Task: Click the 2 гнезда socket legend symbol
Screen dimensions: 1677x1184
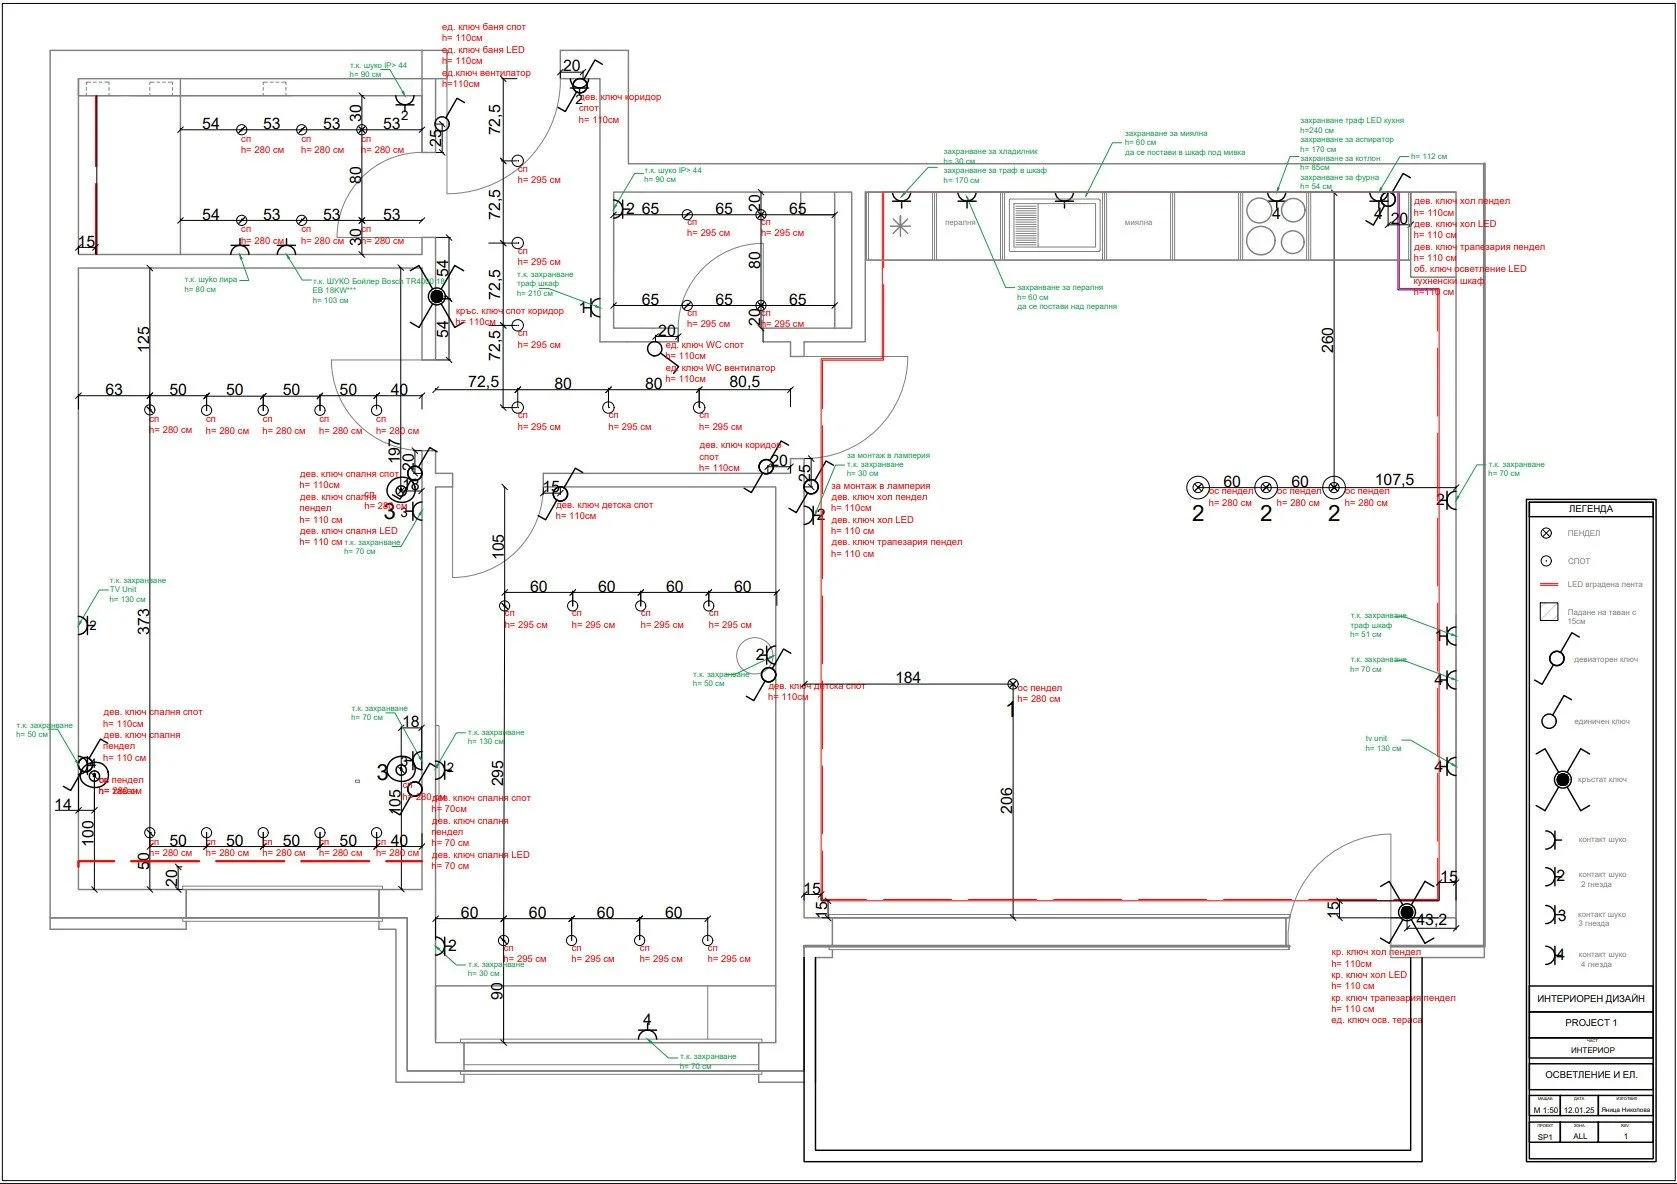Action: (1554, 877)
